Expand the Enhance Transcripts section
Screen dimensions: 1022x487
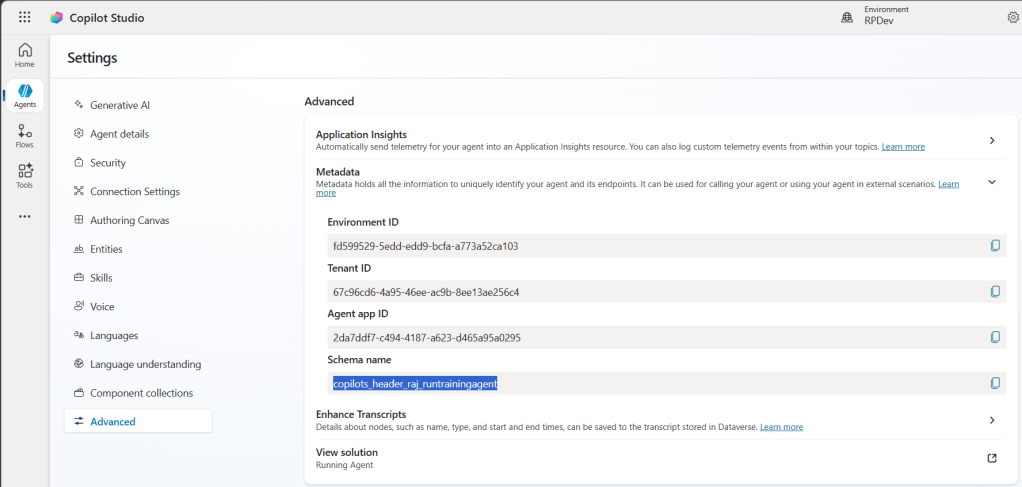point(992,420)
